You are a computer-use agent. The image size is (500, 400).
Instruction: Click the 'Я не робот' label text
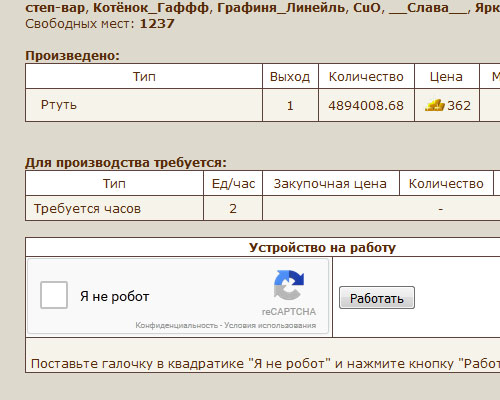pyautogui.click(x=114, y=296)
